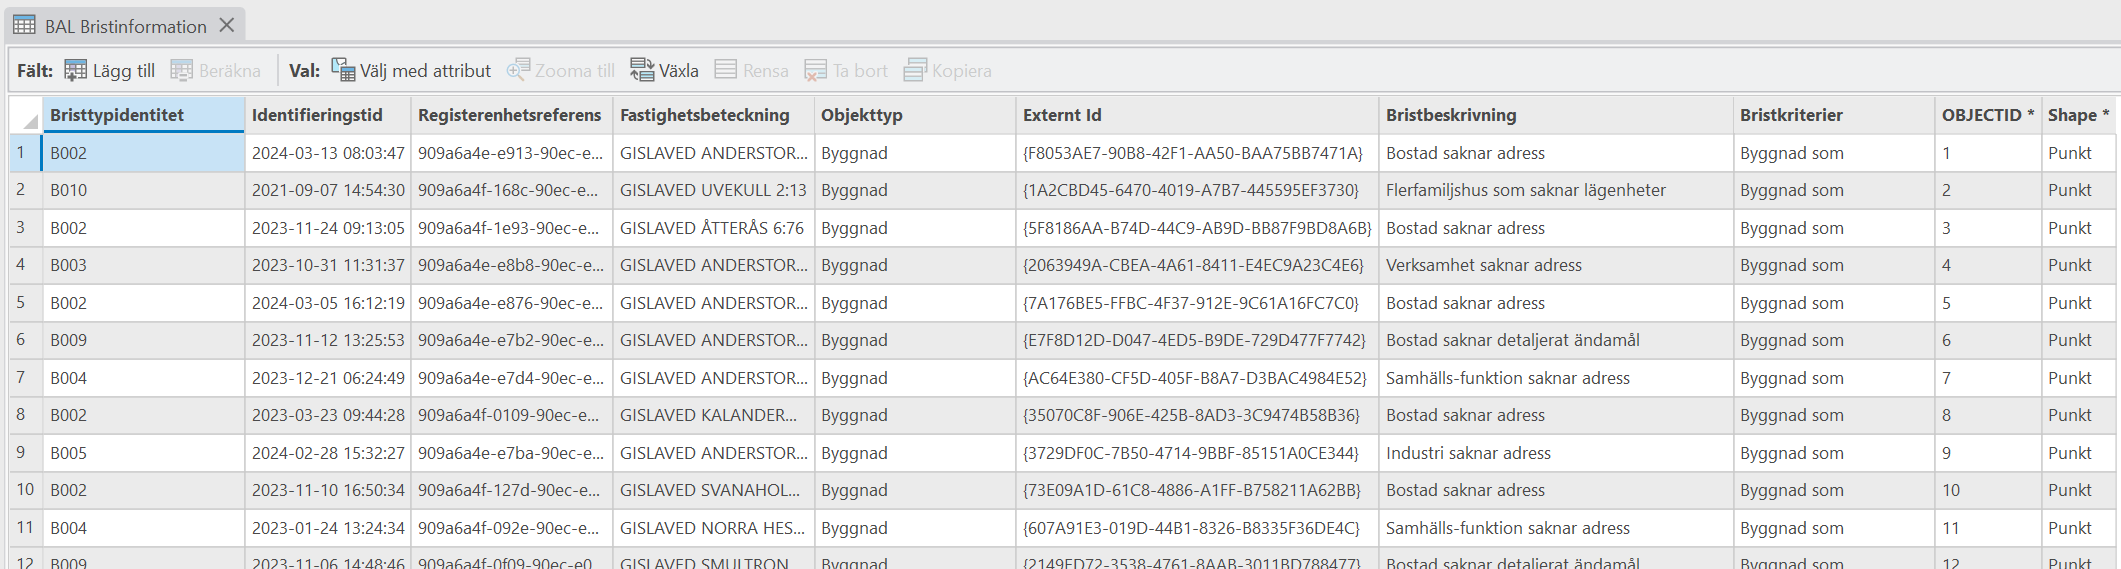The image size is (2121, 569).
Task: Click the Kopiera copy icon
Action: click(915, 70)
